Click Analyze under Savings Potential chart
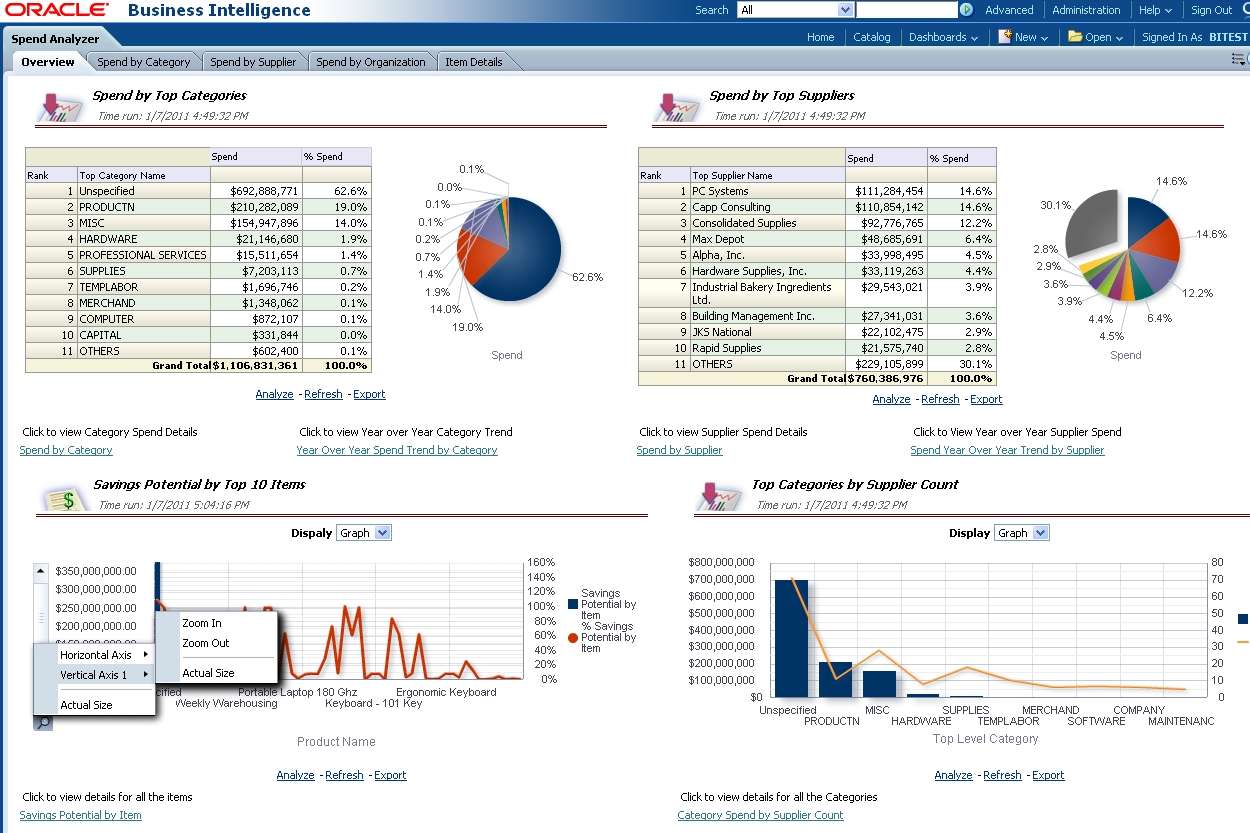 tap(295, 775)
